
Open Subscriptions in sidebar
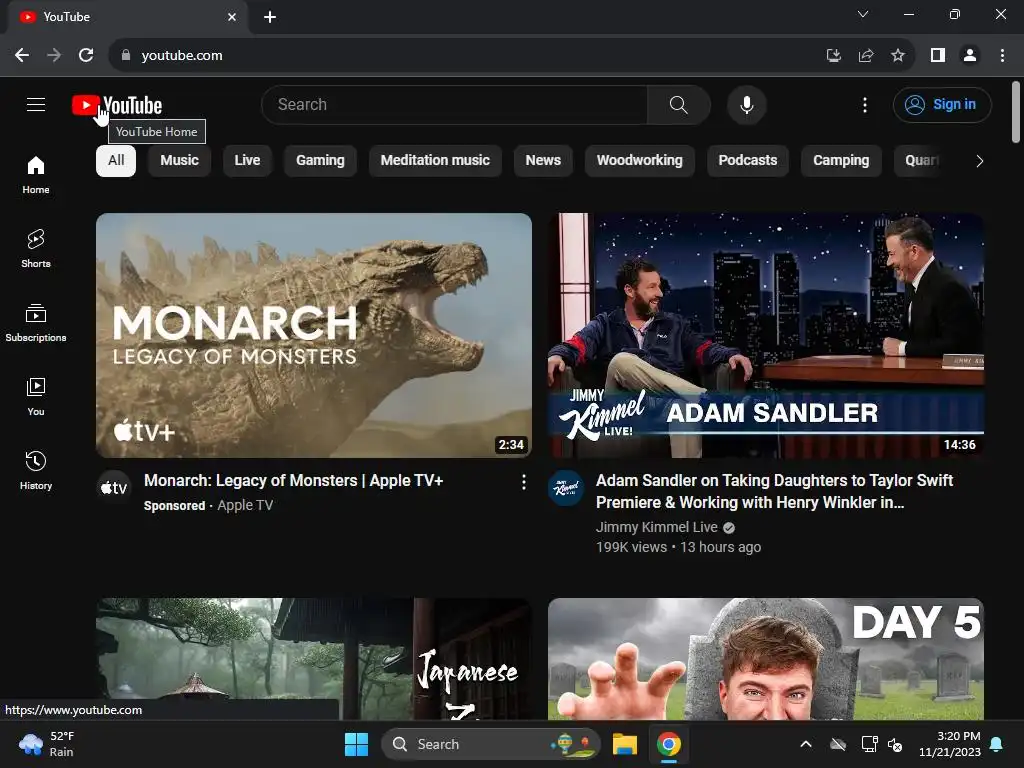tap(36, 323)
